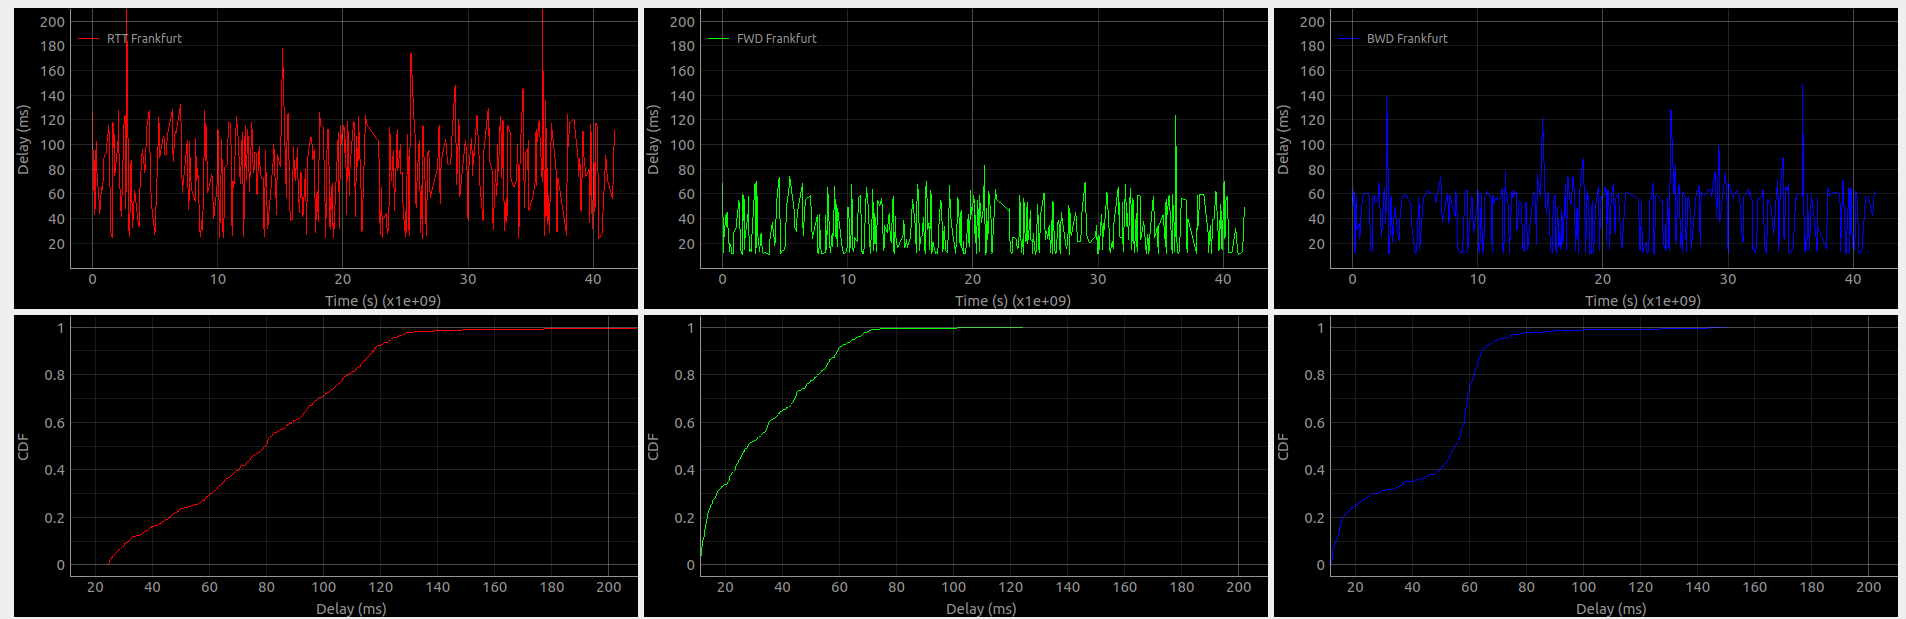Viewport: 1906px width, 619px height.
Task: Click Delay (ms) label below green CDF plot
Action: [981, 609]
